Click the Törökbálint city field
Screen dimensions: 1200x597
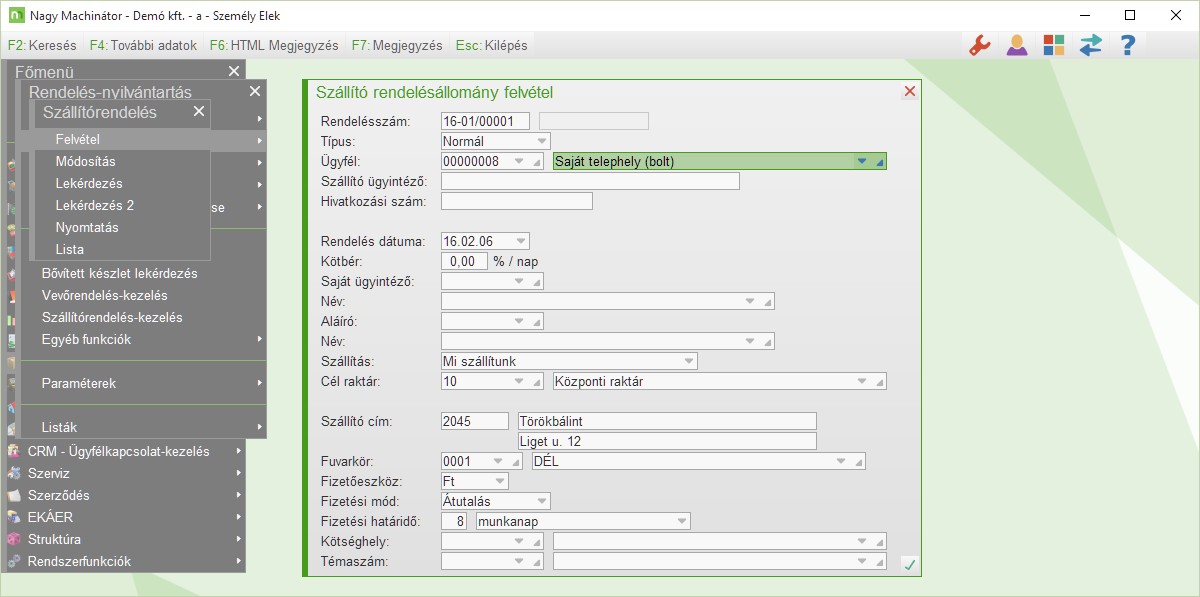pos(667,421)
